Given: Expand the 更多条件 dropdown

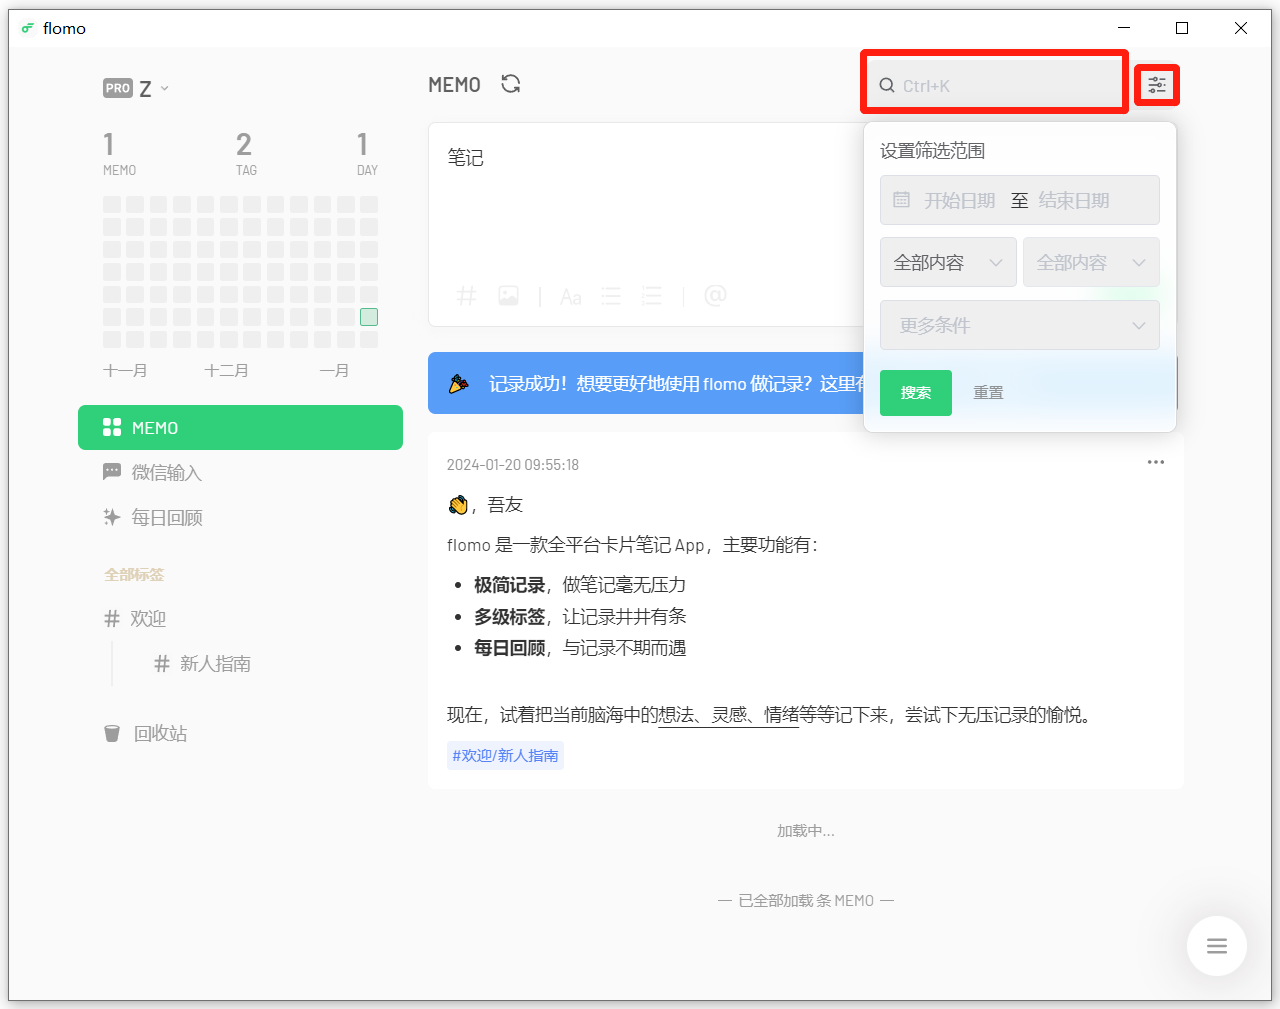Looking at the screenshot, I should pyautogui.click(x=1020, y=325).
